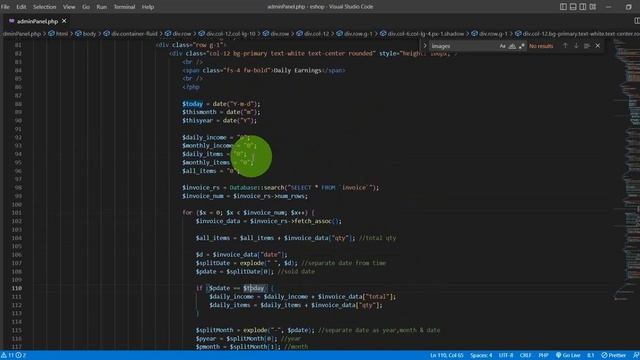Open the Selection menu

[x=44, y=7]
